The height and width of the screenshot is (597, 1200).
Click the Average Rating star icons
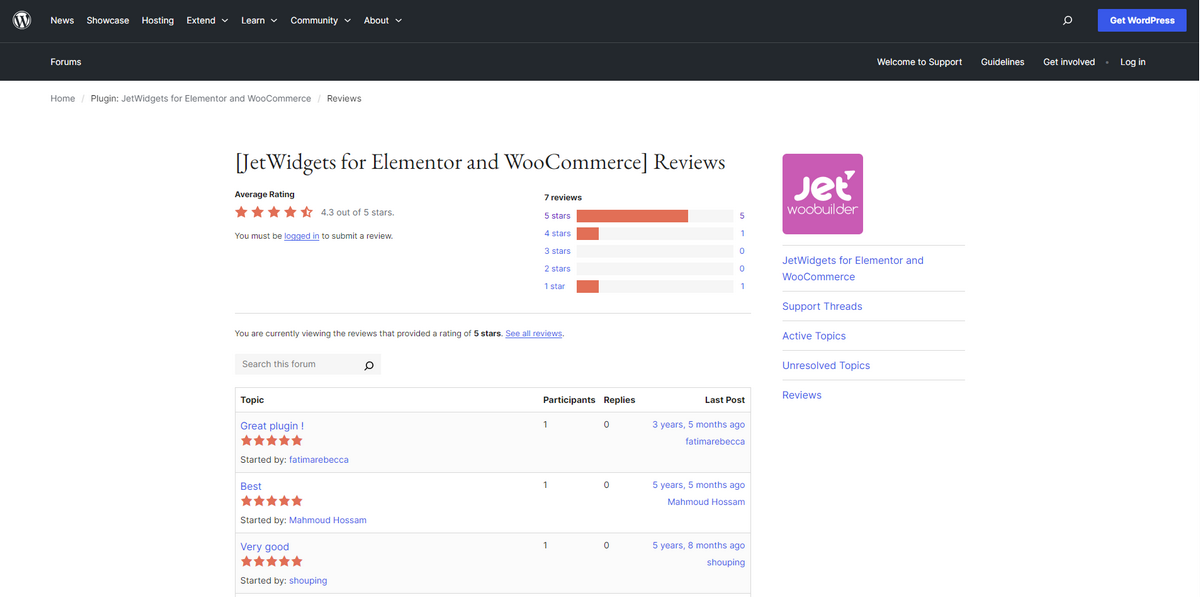[274, 212]
